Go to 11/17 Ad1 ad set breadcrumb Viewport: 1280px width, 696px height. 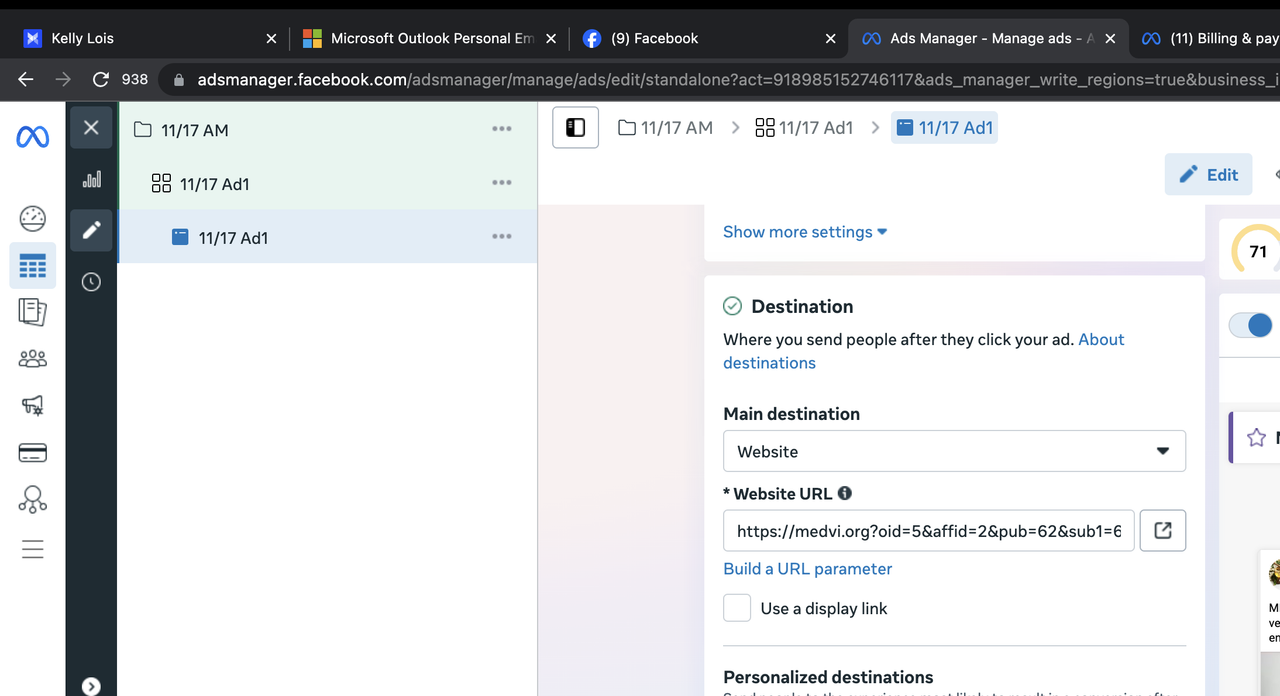point(804,127)
